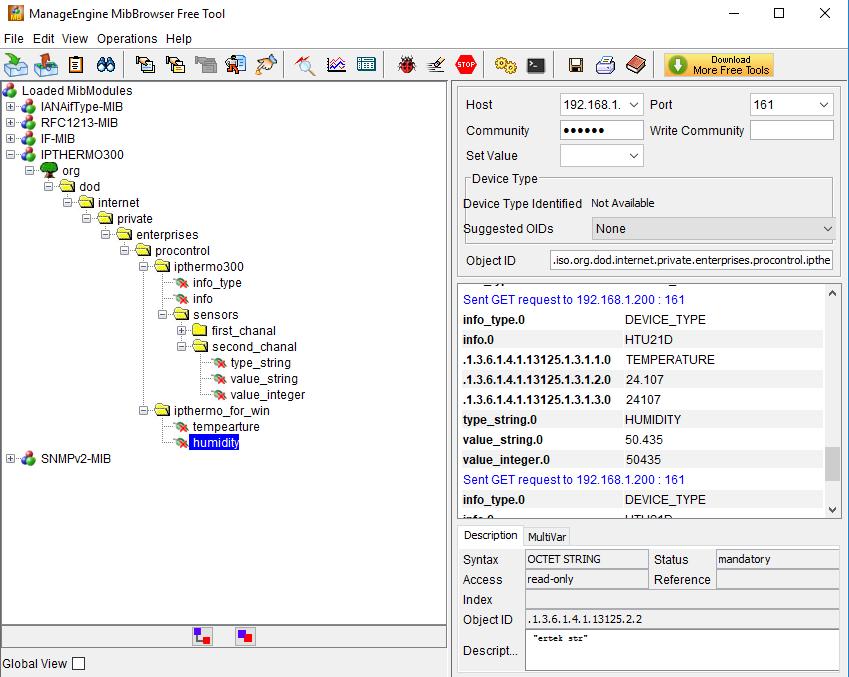Click the results pane scroll down arrow
Image resolution: width=849 pixels, height=677 pixels.
(x=832, y=510)
